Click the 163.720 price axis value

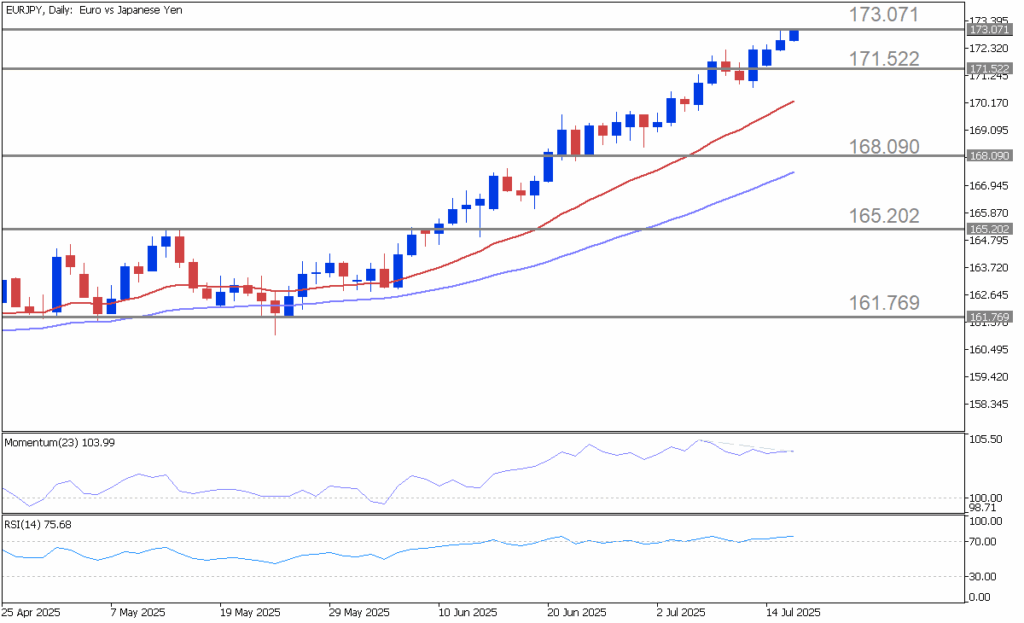[988, 268]
